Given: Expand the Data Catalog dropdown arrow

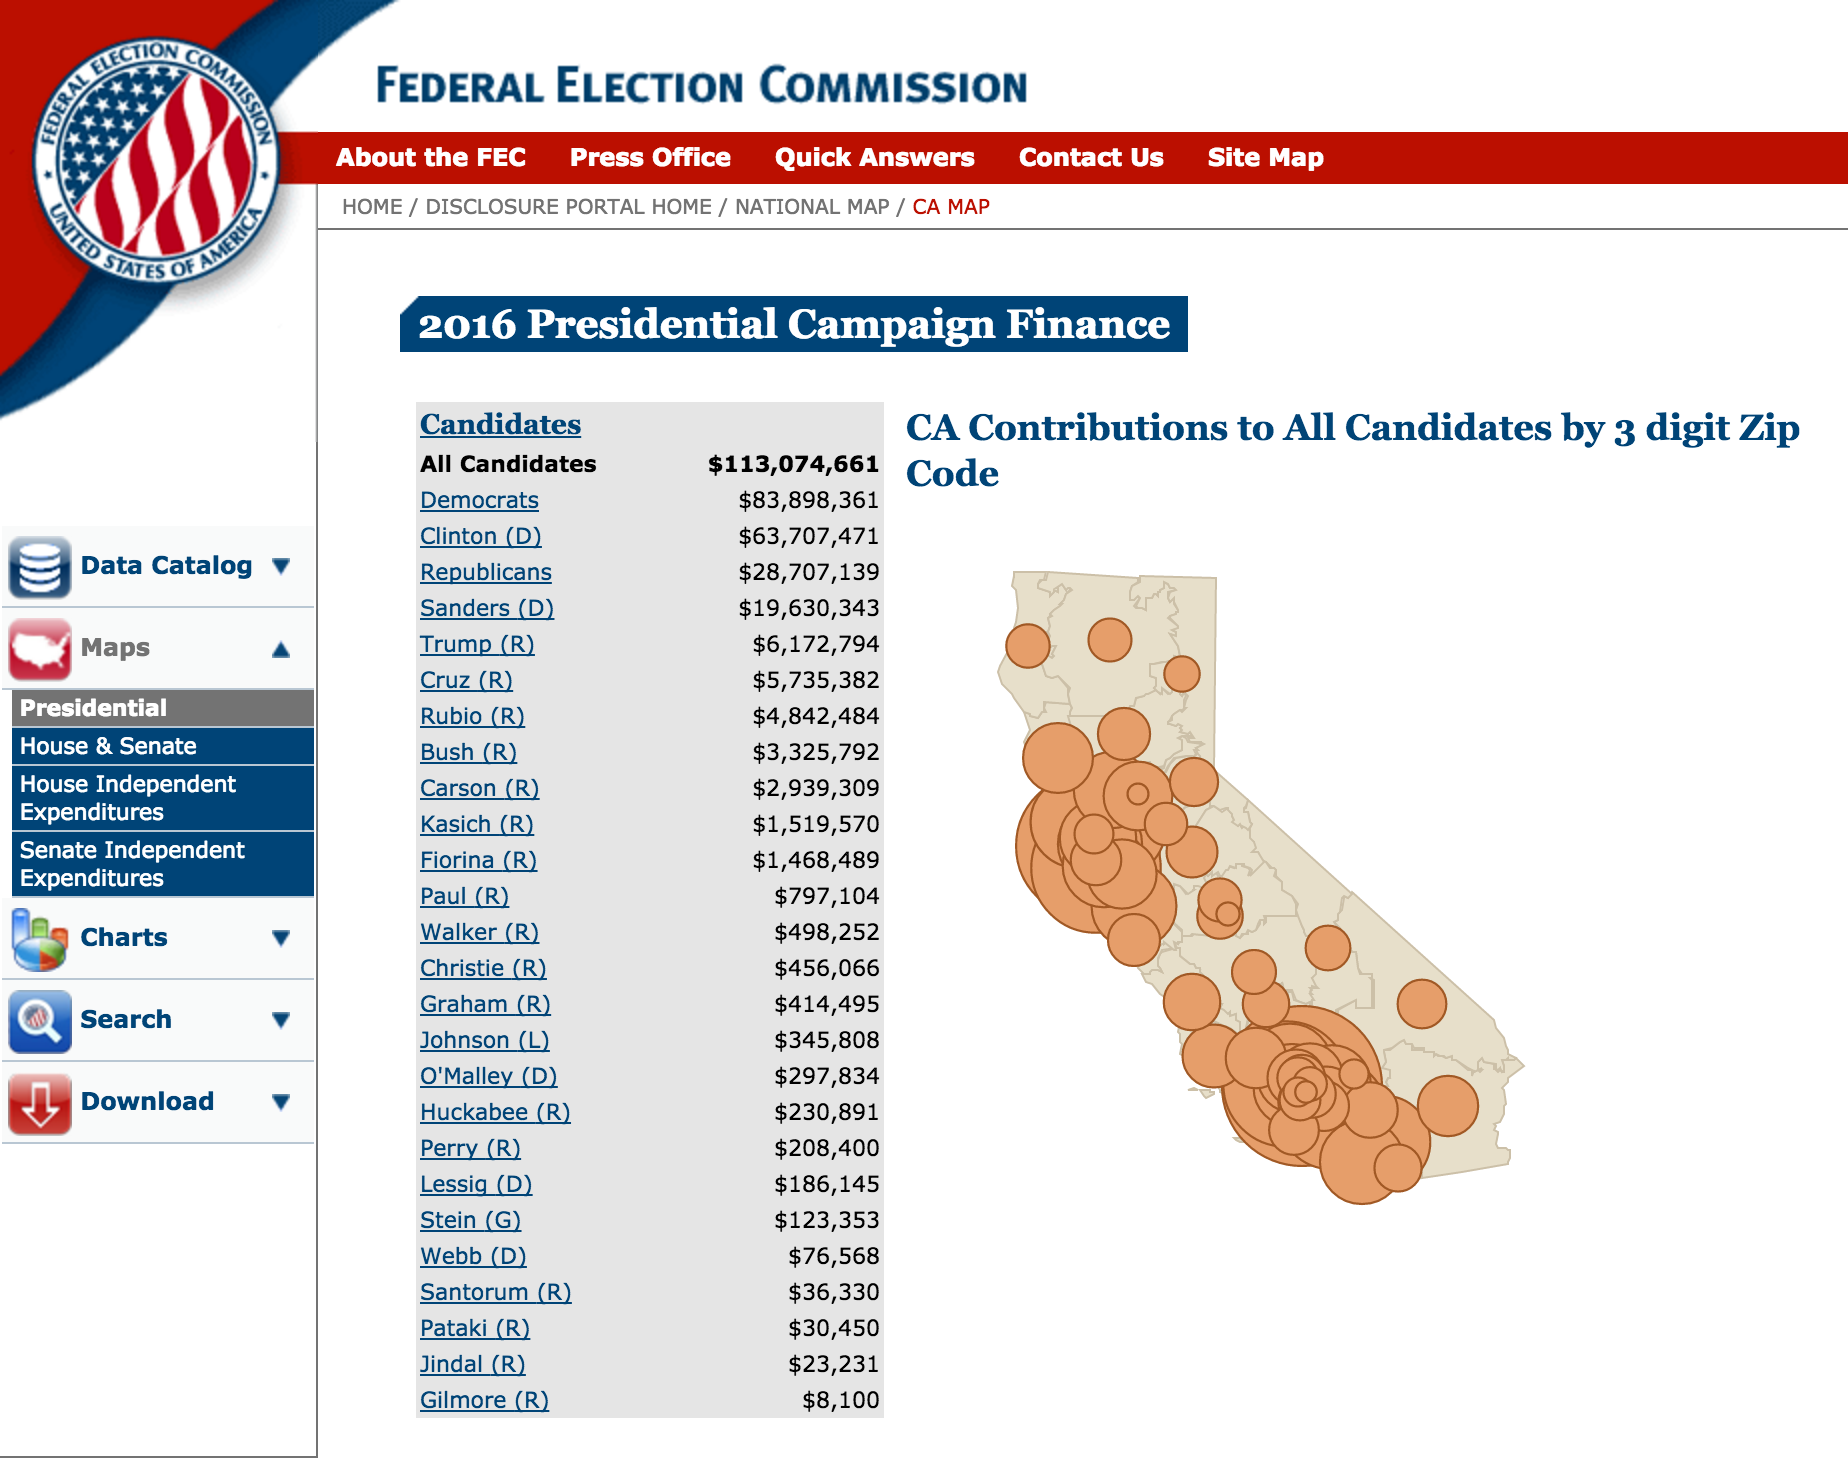Looking at the screenshot, I should pyautogui.click(x=281, y=567).
